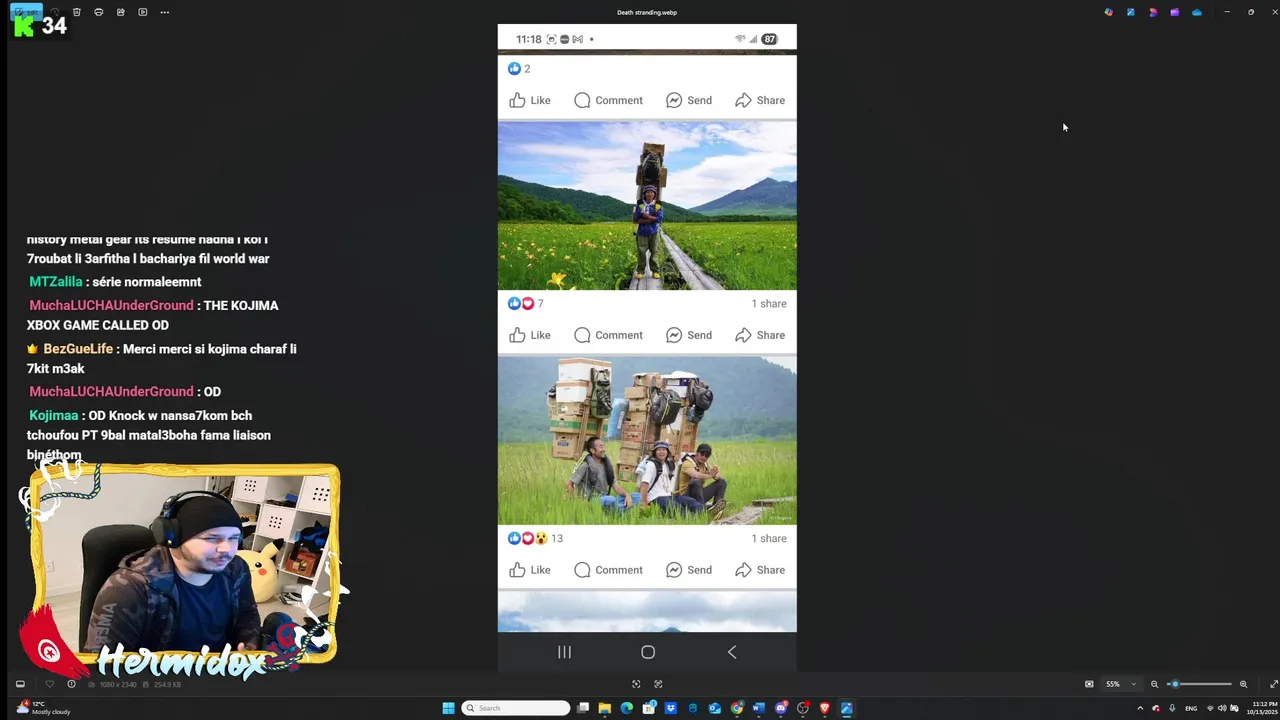Viewport: 1280px width, 720px height.
Task: Like the three porters photo post
Action: pyautogui.click(x=530, y=570)
